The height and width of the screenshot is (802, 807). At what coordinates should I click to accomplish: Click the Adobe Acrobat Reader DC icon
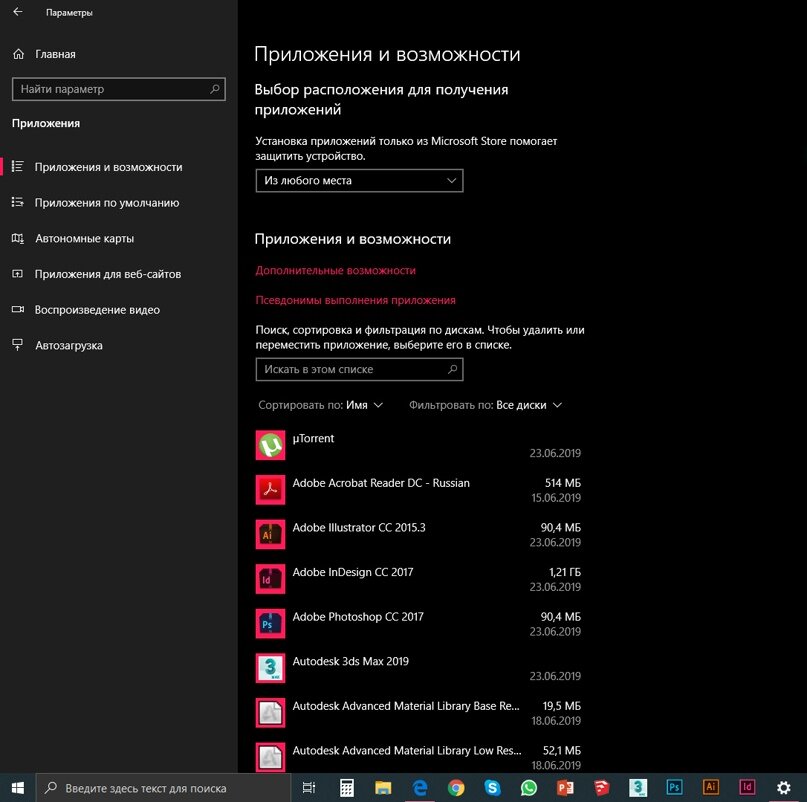[270, 490]
